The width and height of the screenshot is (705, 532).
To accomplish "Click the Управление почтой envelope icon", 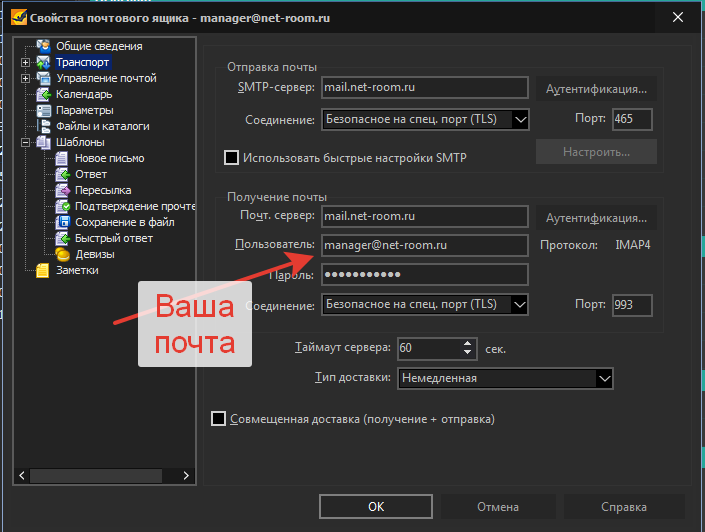I will point(44,78).
